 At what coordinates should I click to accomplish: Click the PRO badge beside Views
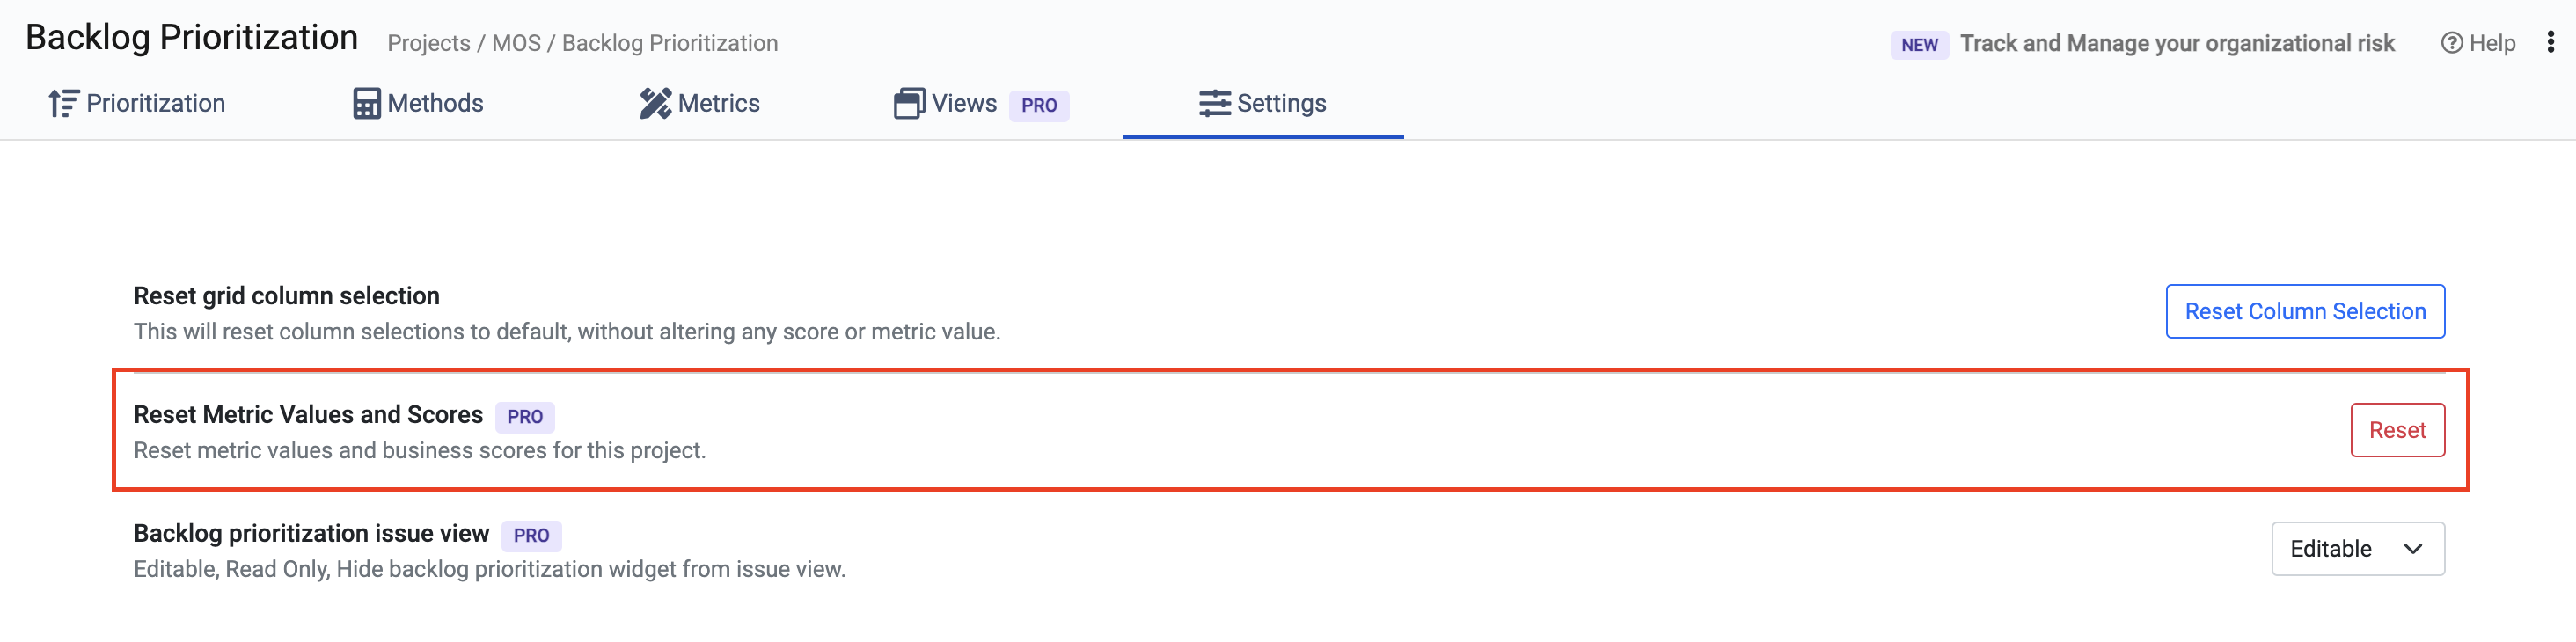coord(1038,105)
